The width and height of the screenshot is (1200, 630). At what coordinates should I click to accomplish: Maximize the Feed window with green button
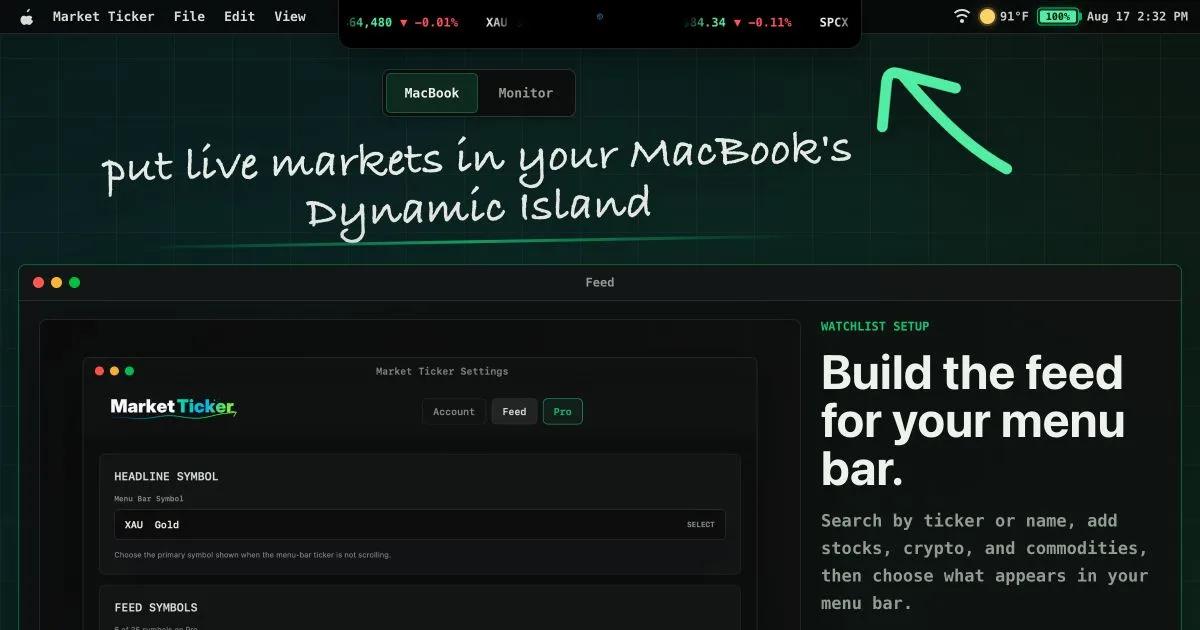(x=74, y=283)
